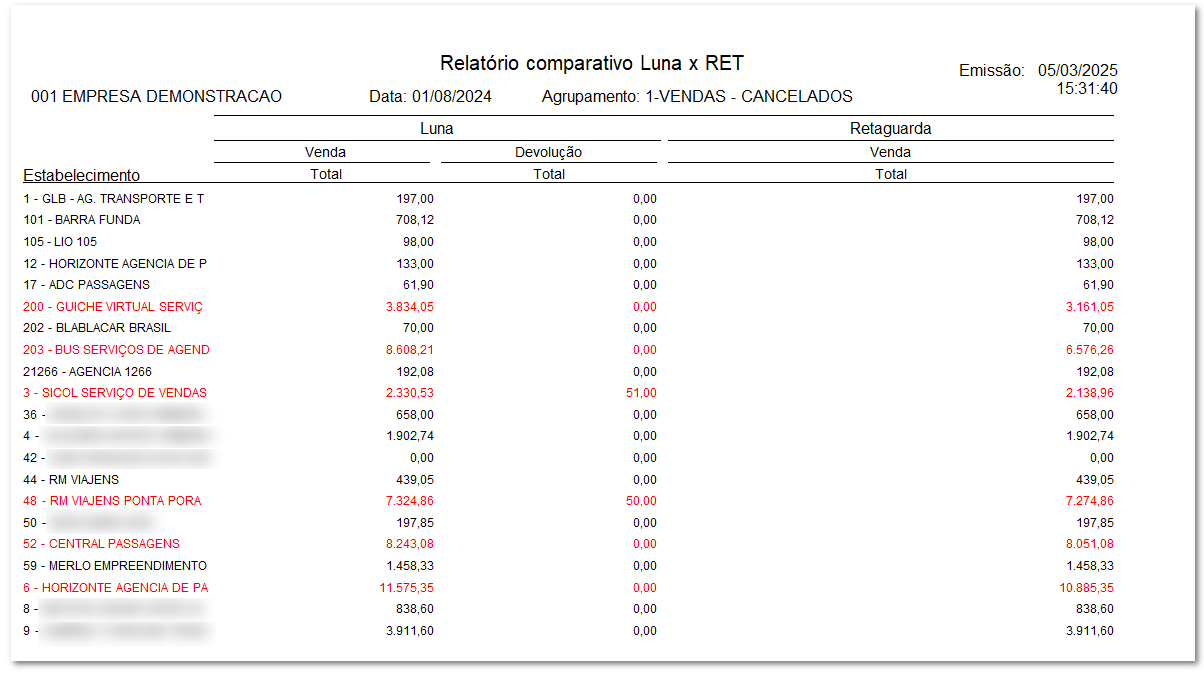Click Retaguarda value '7.274,86'
The width and height of the screenshot is (1204, 674).
(x=1089, y=501)
